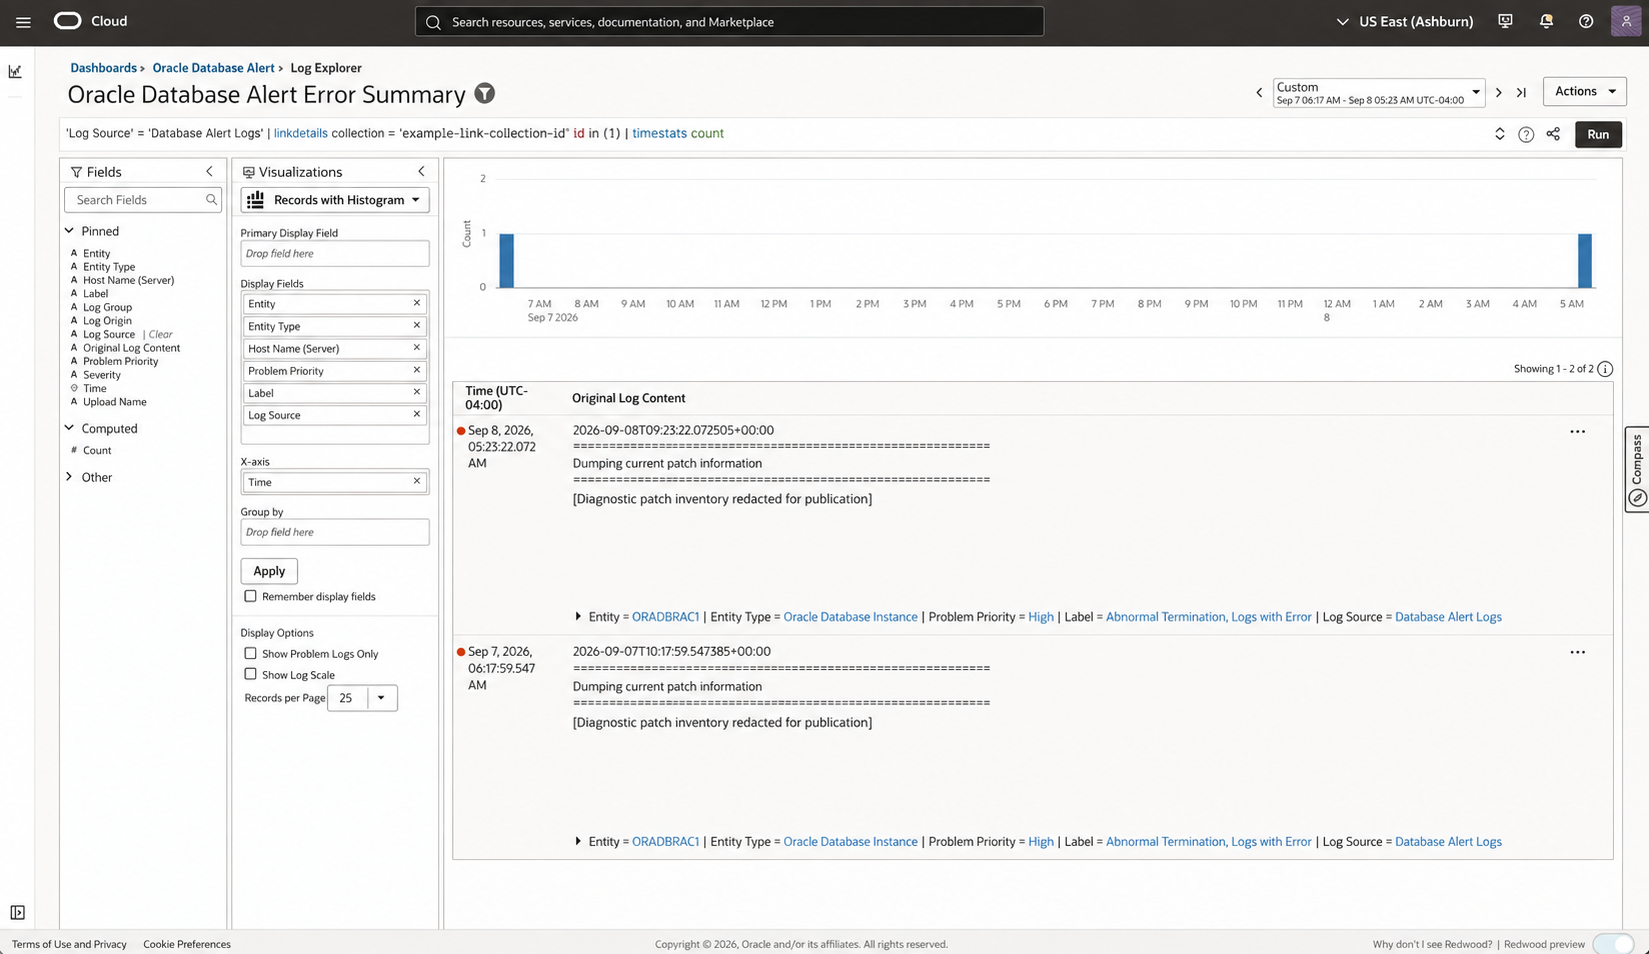
Task: Collapse the Computed fields section
Action: click(69, 428)
